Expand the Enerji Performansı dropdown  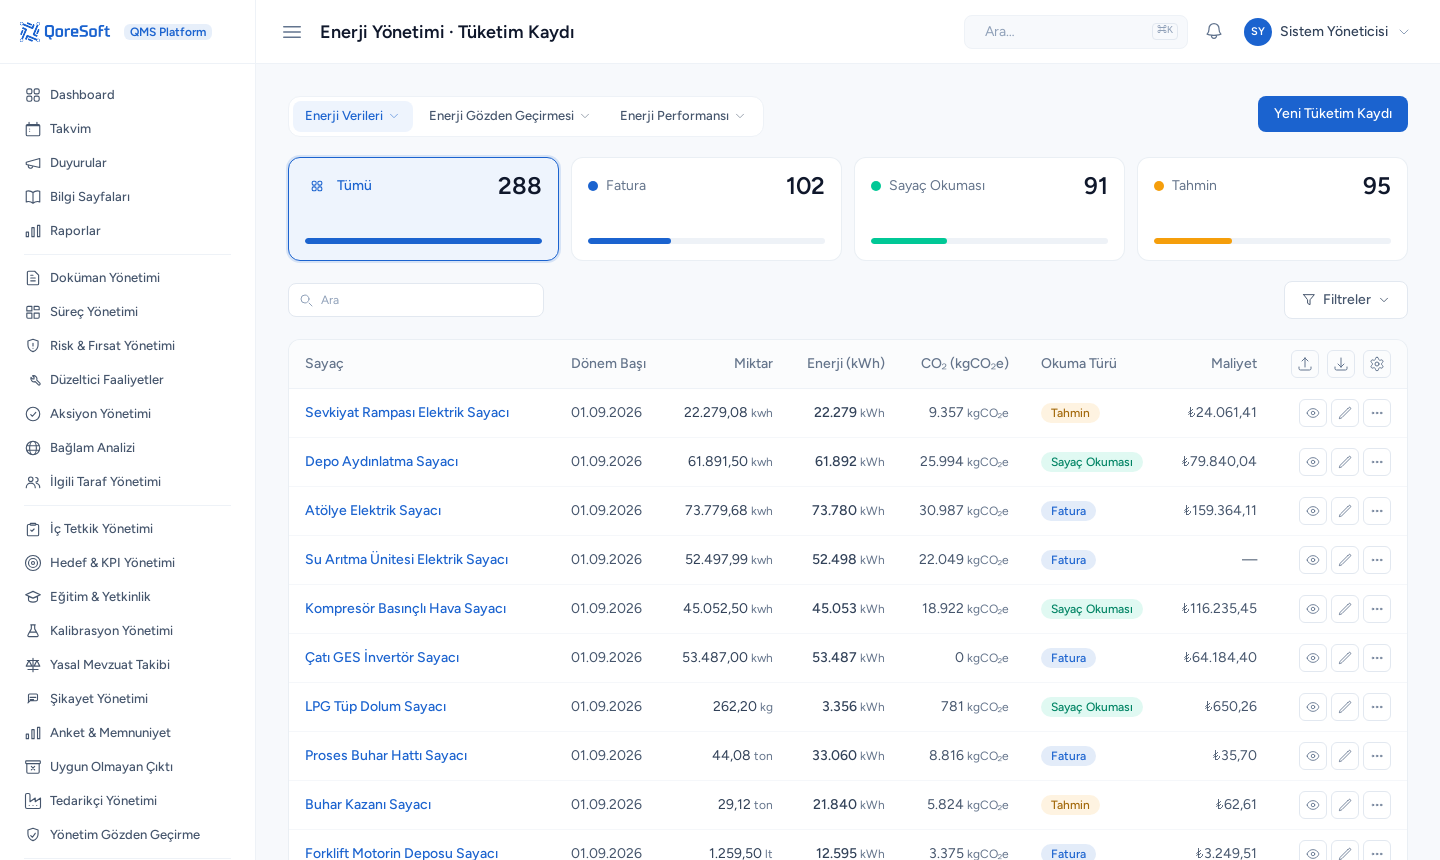coord(682,116)
